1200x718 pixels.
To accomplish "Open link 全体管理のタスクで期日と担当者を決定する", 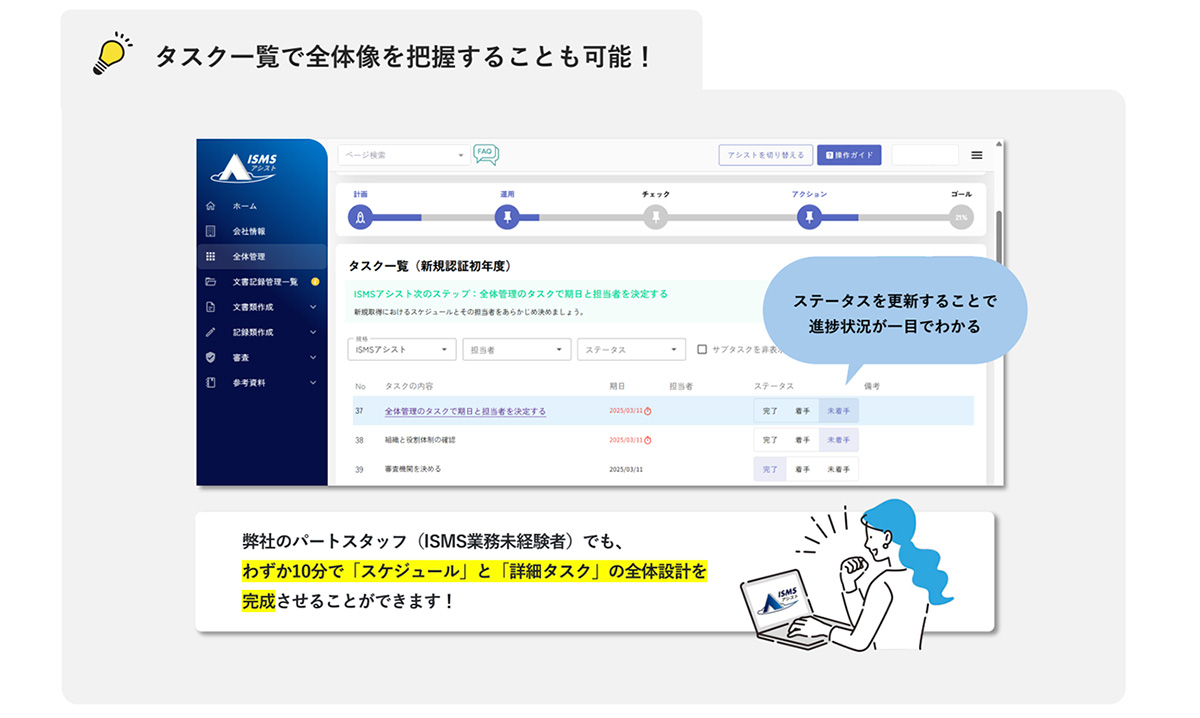I will coord(465,411).
